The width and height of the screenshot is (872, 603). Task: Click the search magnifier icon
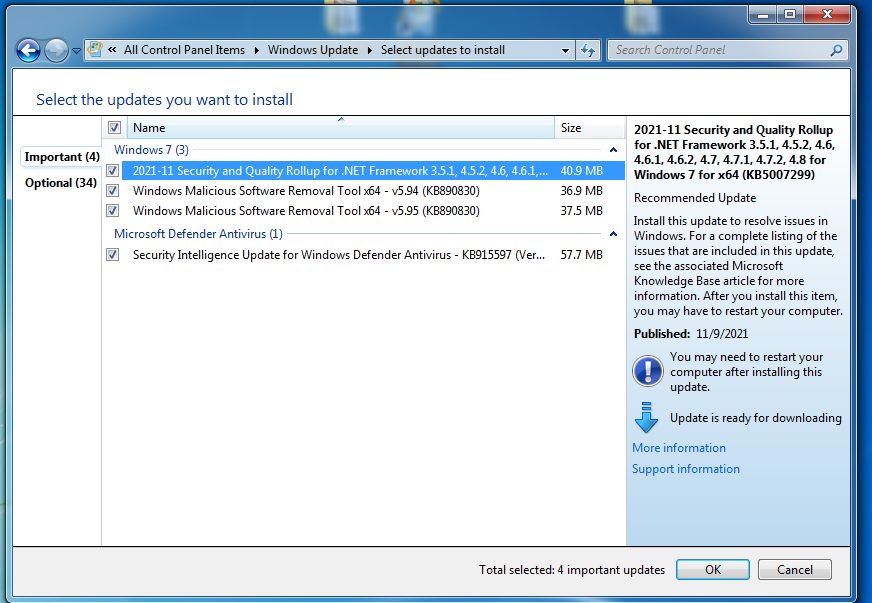tap(836, 50)
